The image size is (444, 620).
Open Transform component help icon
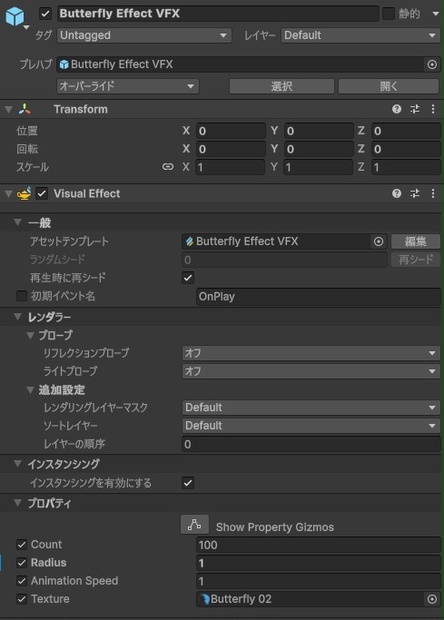(x=397, y=109)
